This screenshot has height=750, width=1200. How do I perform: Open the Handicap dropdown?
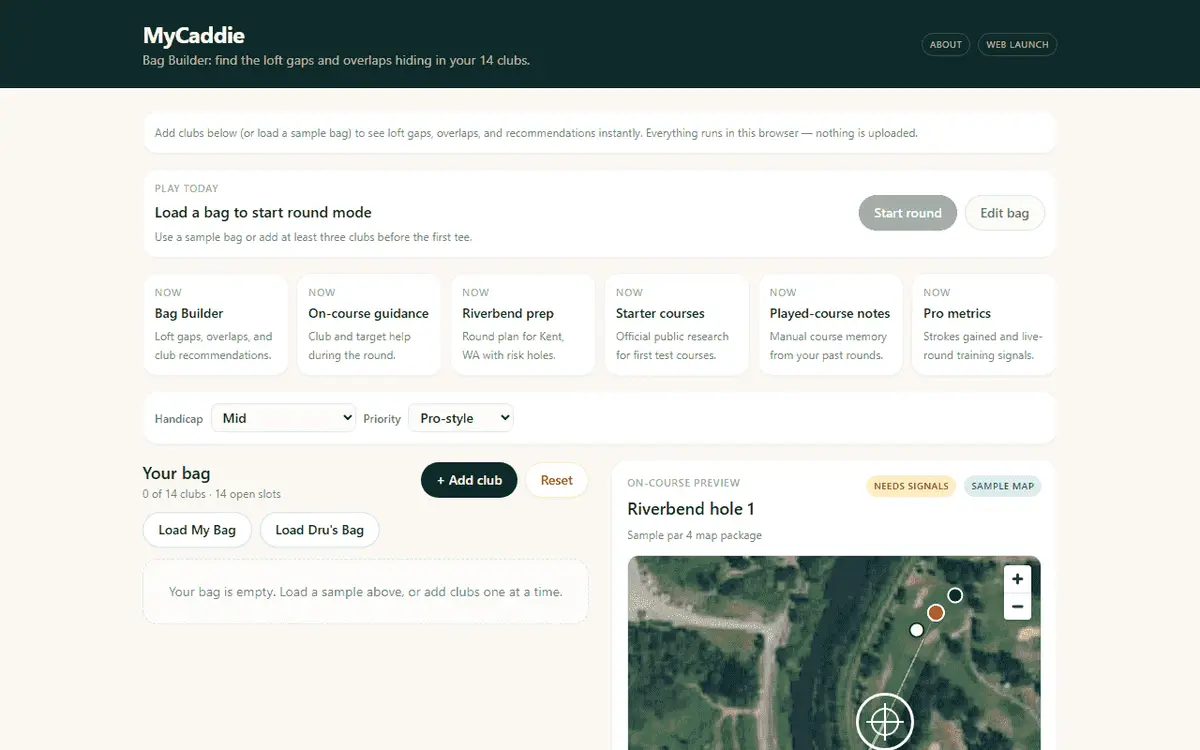tap(283, 418)
